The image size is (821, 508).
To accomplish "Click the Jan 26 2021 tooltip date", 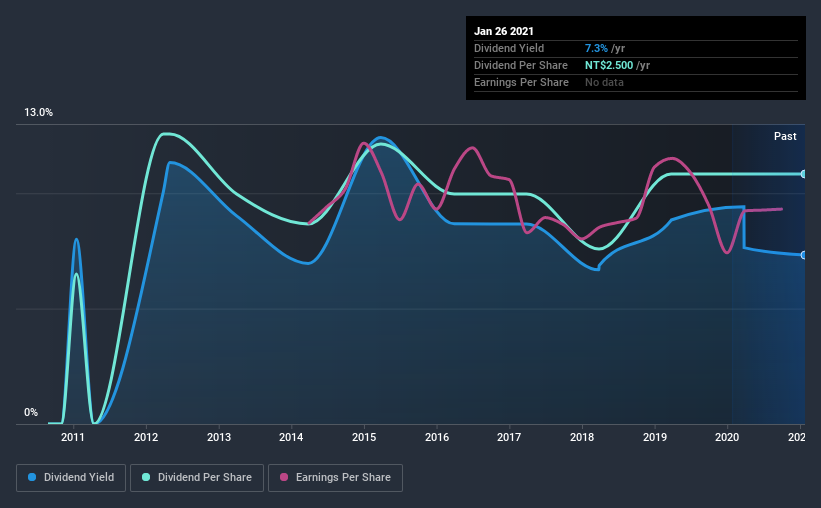I will [504, 31].
